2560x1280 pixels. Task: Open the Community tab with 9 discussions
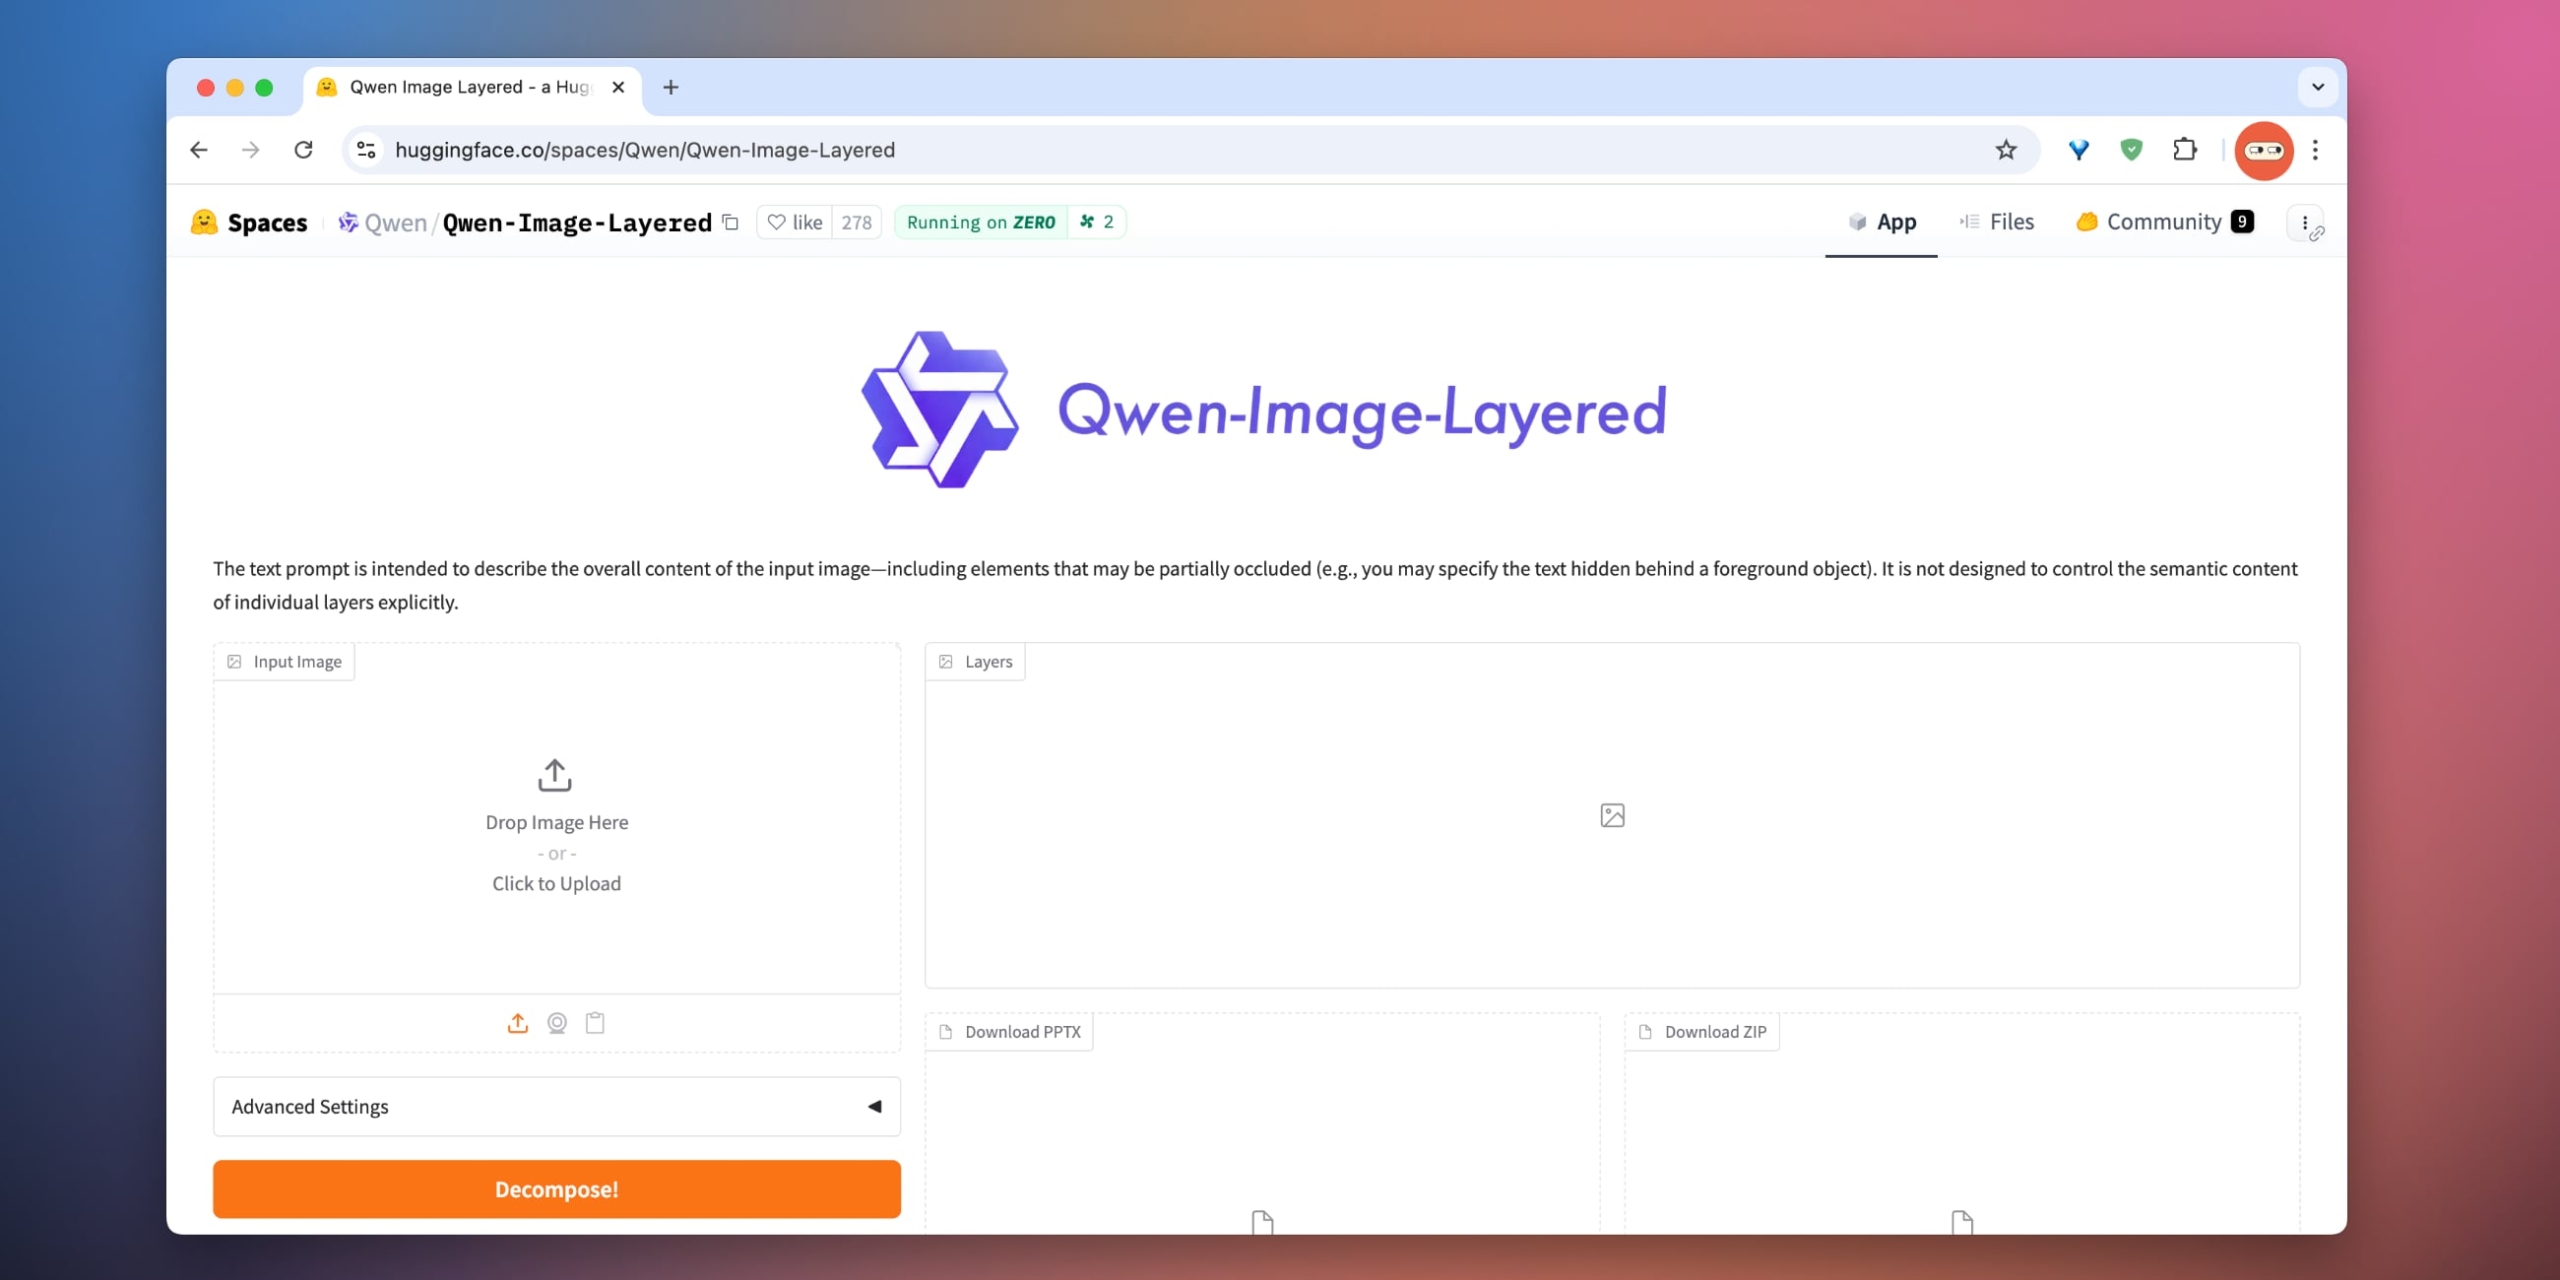pos(2160,222)
